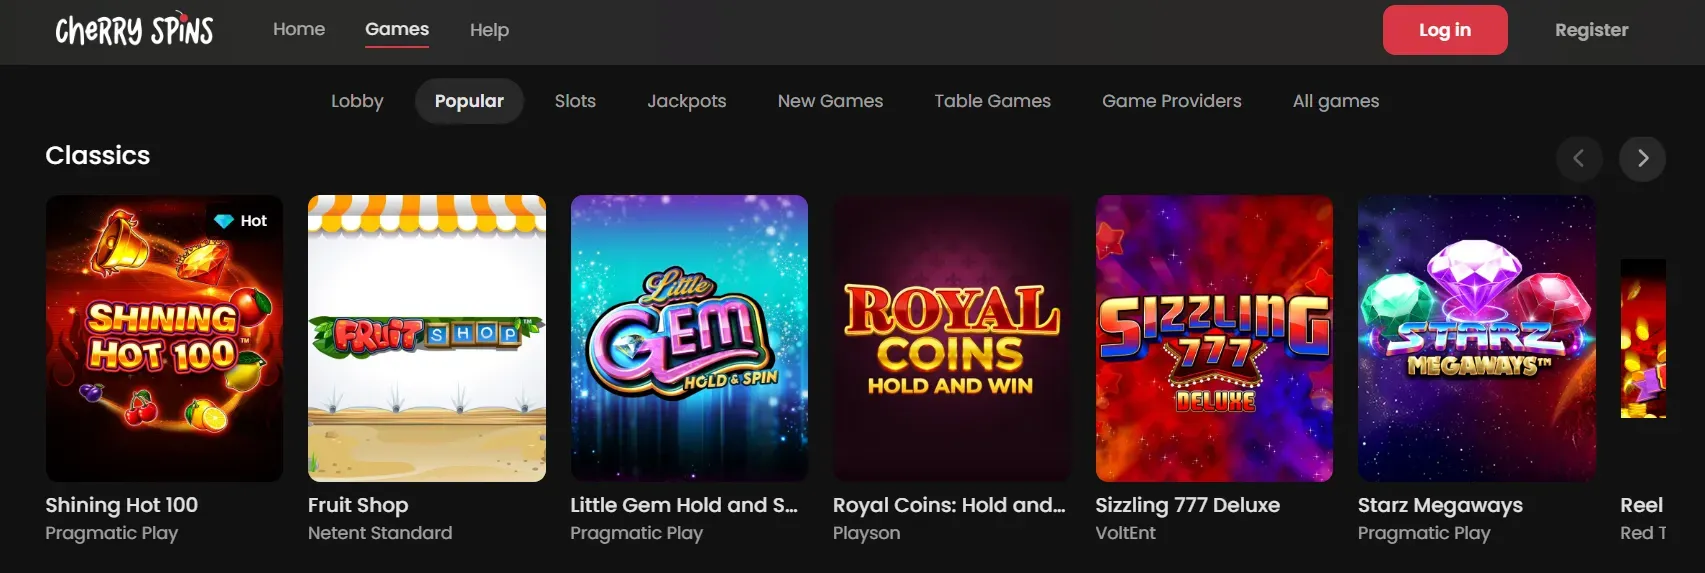Launch the Fruit Shop game tile
1705x573 pixels.
[427, 338]
